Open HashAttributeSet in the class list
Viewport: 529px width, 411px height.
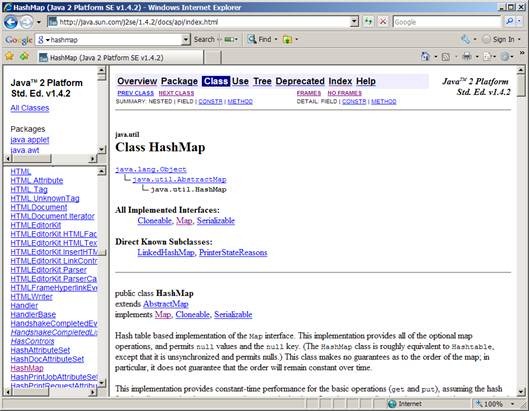(40, 350)
